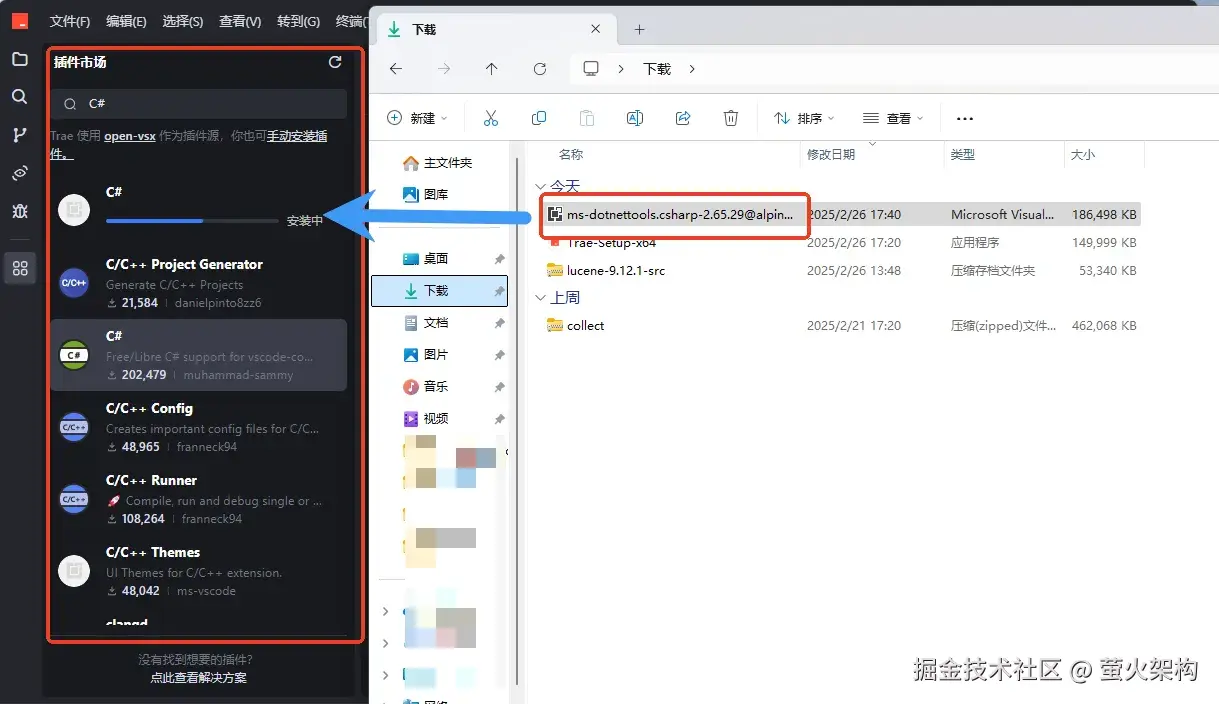
Task: Select 下载 in navigation pane
Action: point(439,290)
